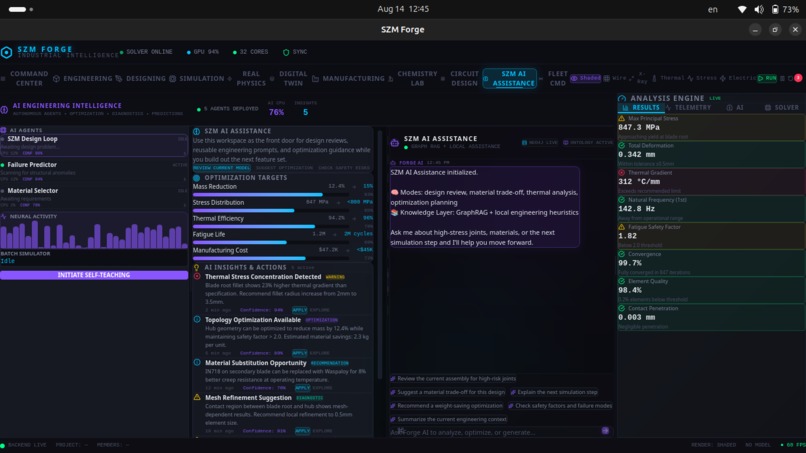Click the robot icon in chat header
Screen dimensions: 806x453
[x=395, y=142]
